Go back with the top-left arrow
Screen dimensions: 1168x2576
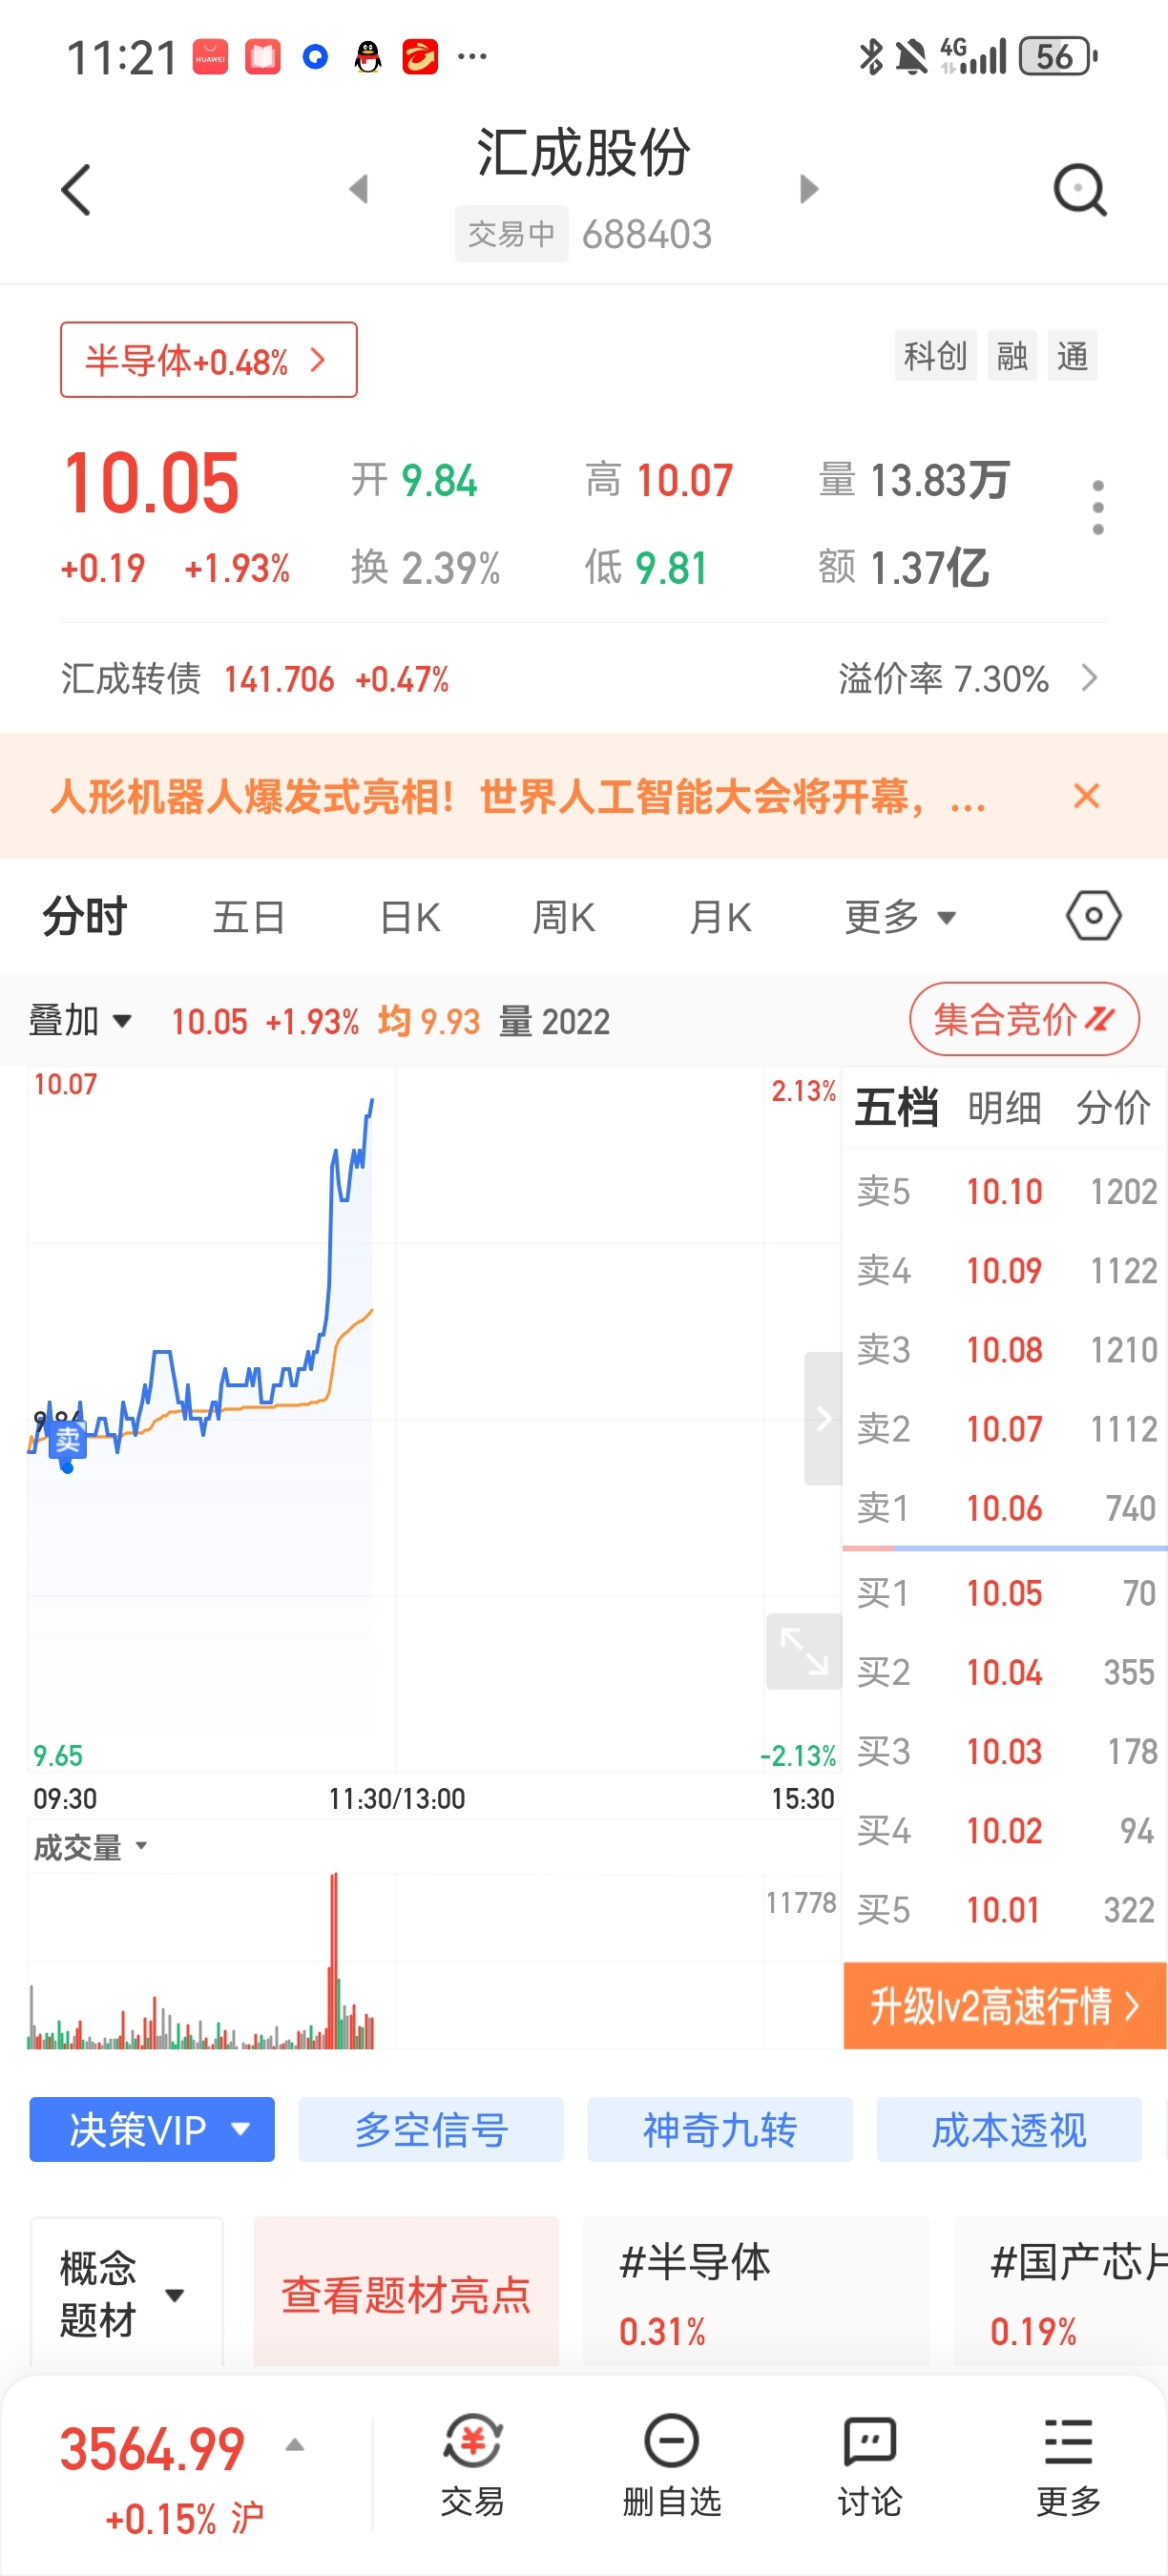coord(76,189)
